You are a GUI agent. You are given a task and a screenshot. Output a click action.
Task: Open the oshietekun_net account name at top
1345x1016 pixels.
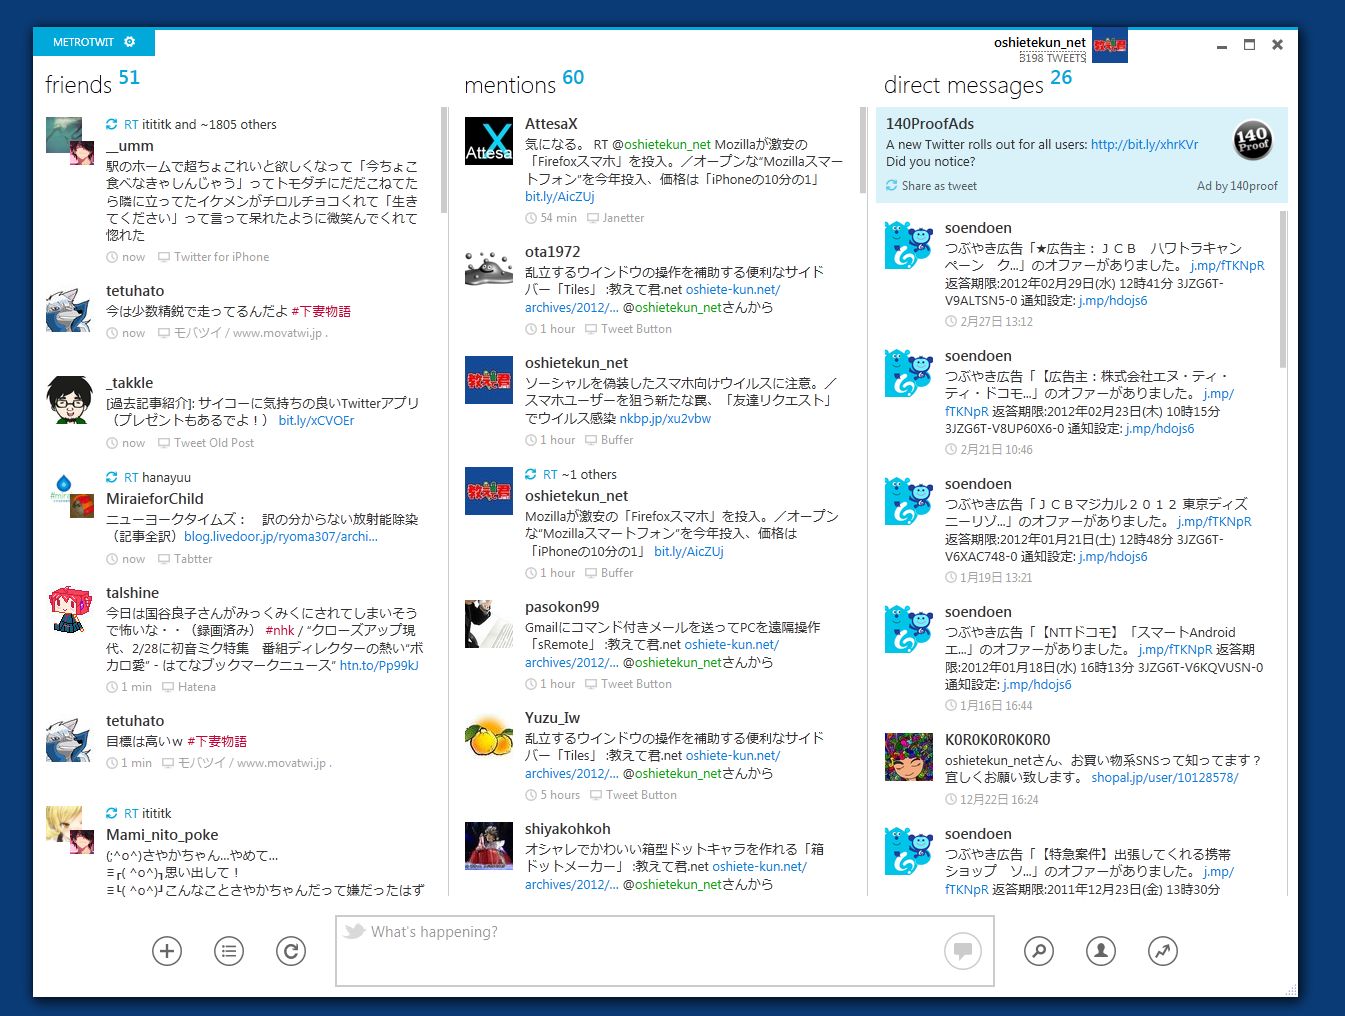coord(1039,42)
